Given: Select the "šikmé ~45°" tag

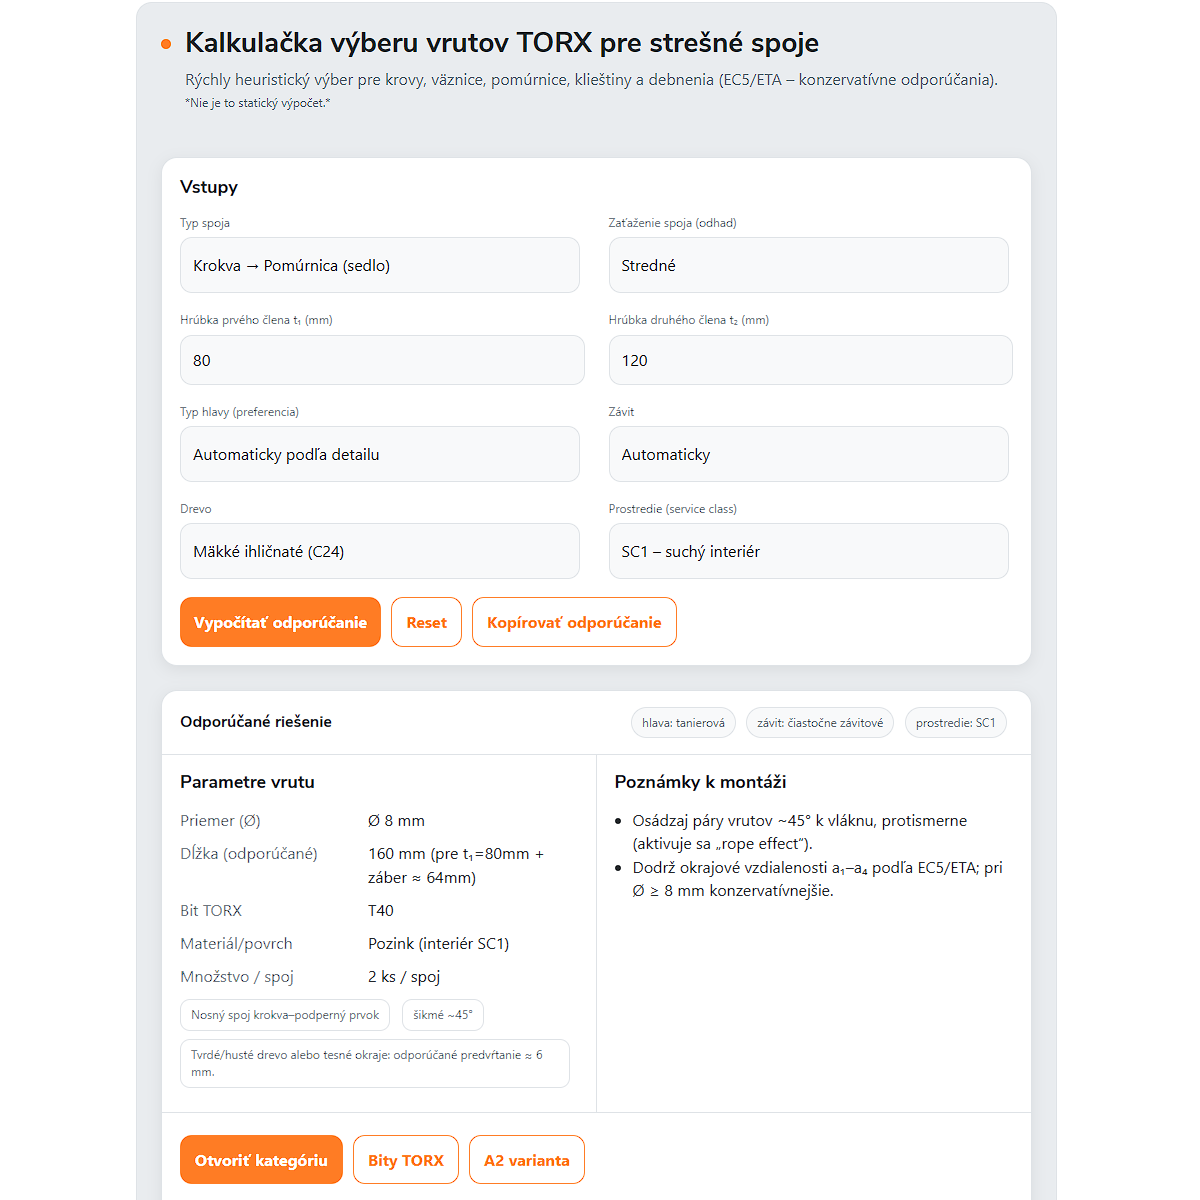Looking at the screenshot, I should point(443,1014).
